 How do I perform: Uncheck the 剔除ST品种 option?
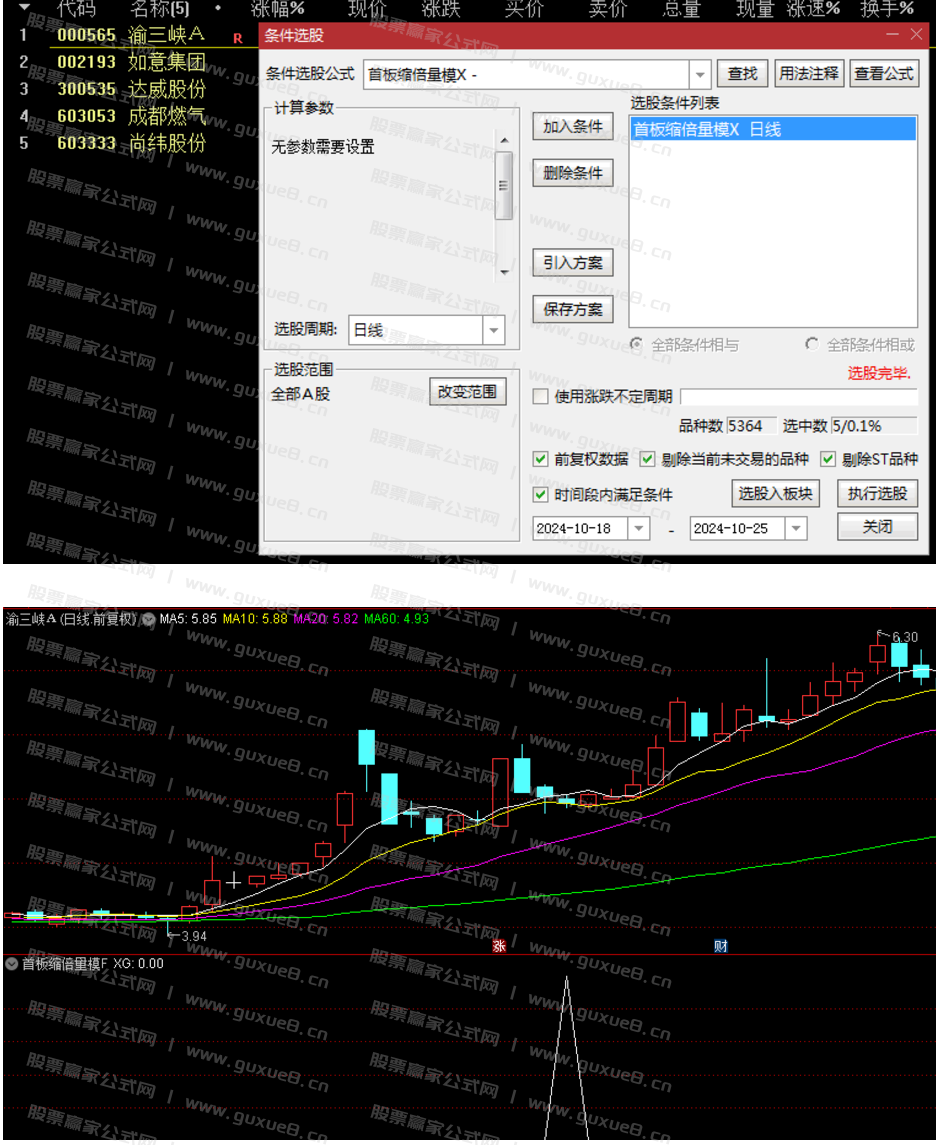click(x=828, y=459)
